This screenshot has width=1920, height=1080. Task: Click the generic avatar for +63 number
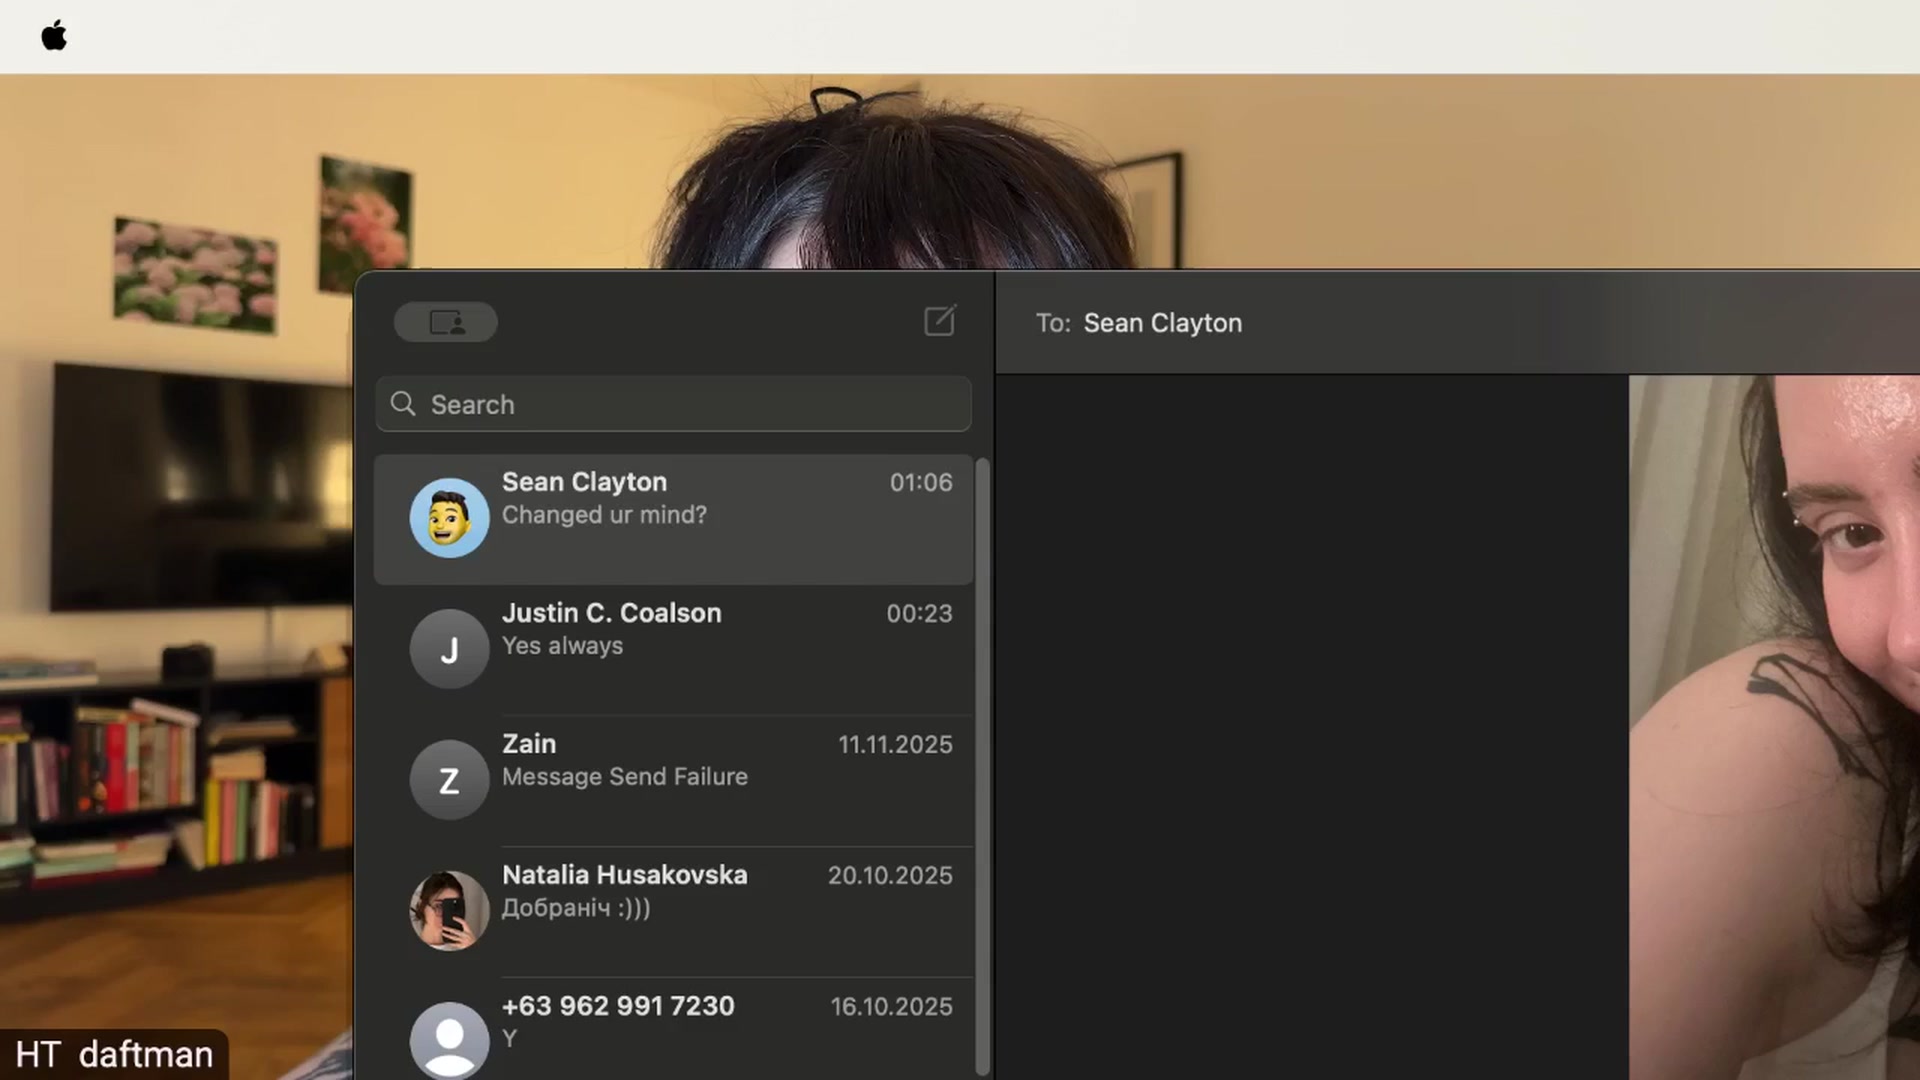click(x=449, y=1041)
